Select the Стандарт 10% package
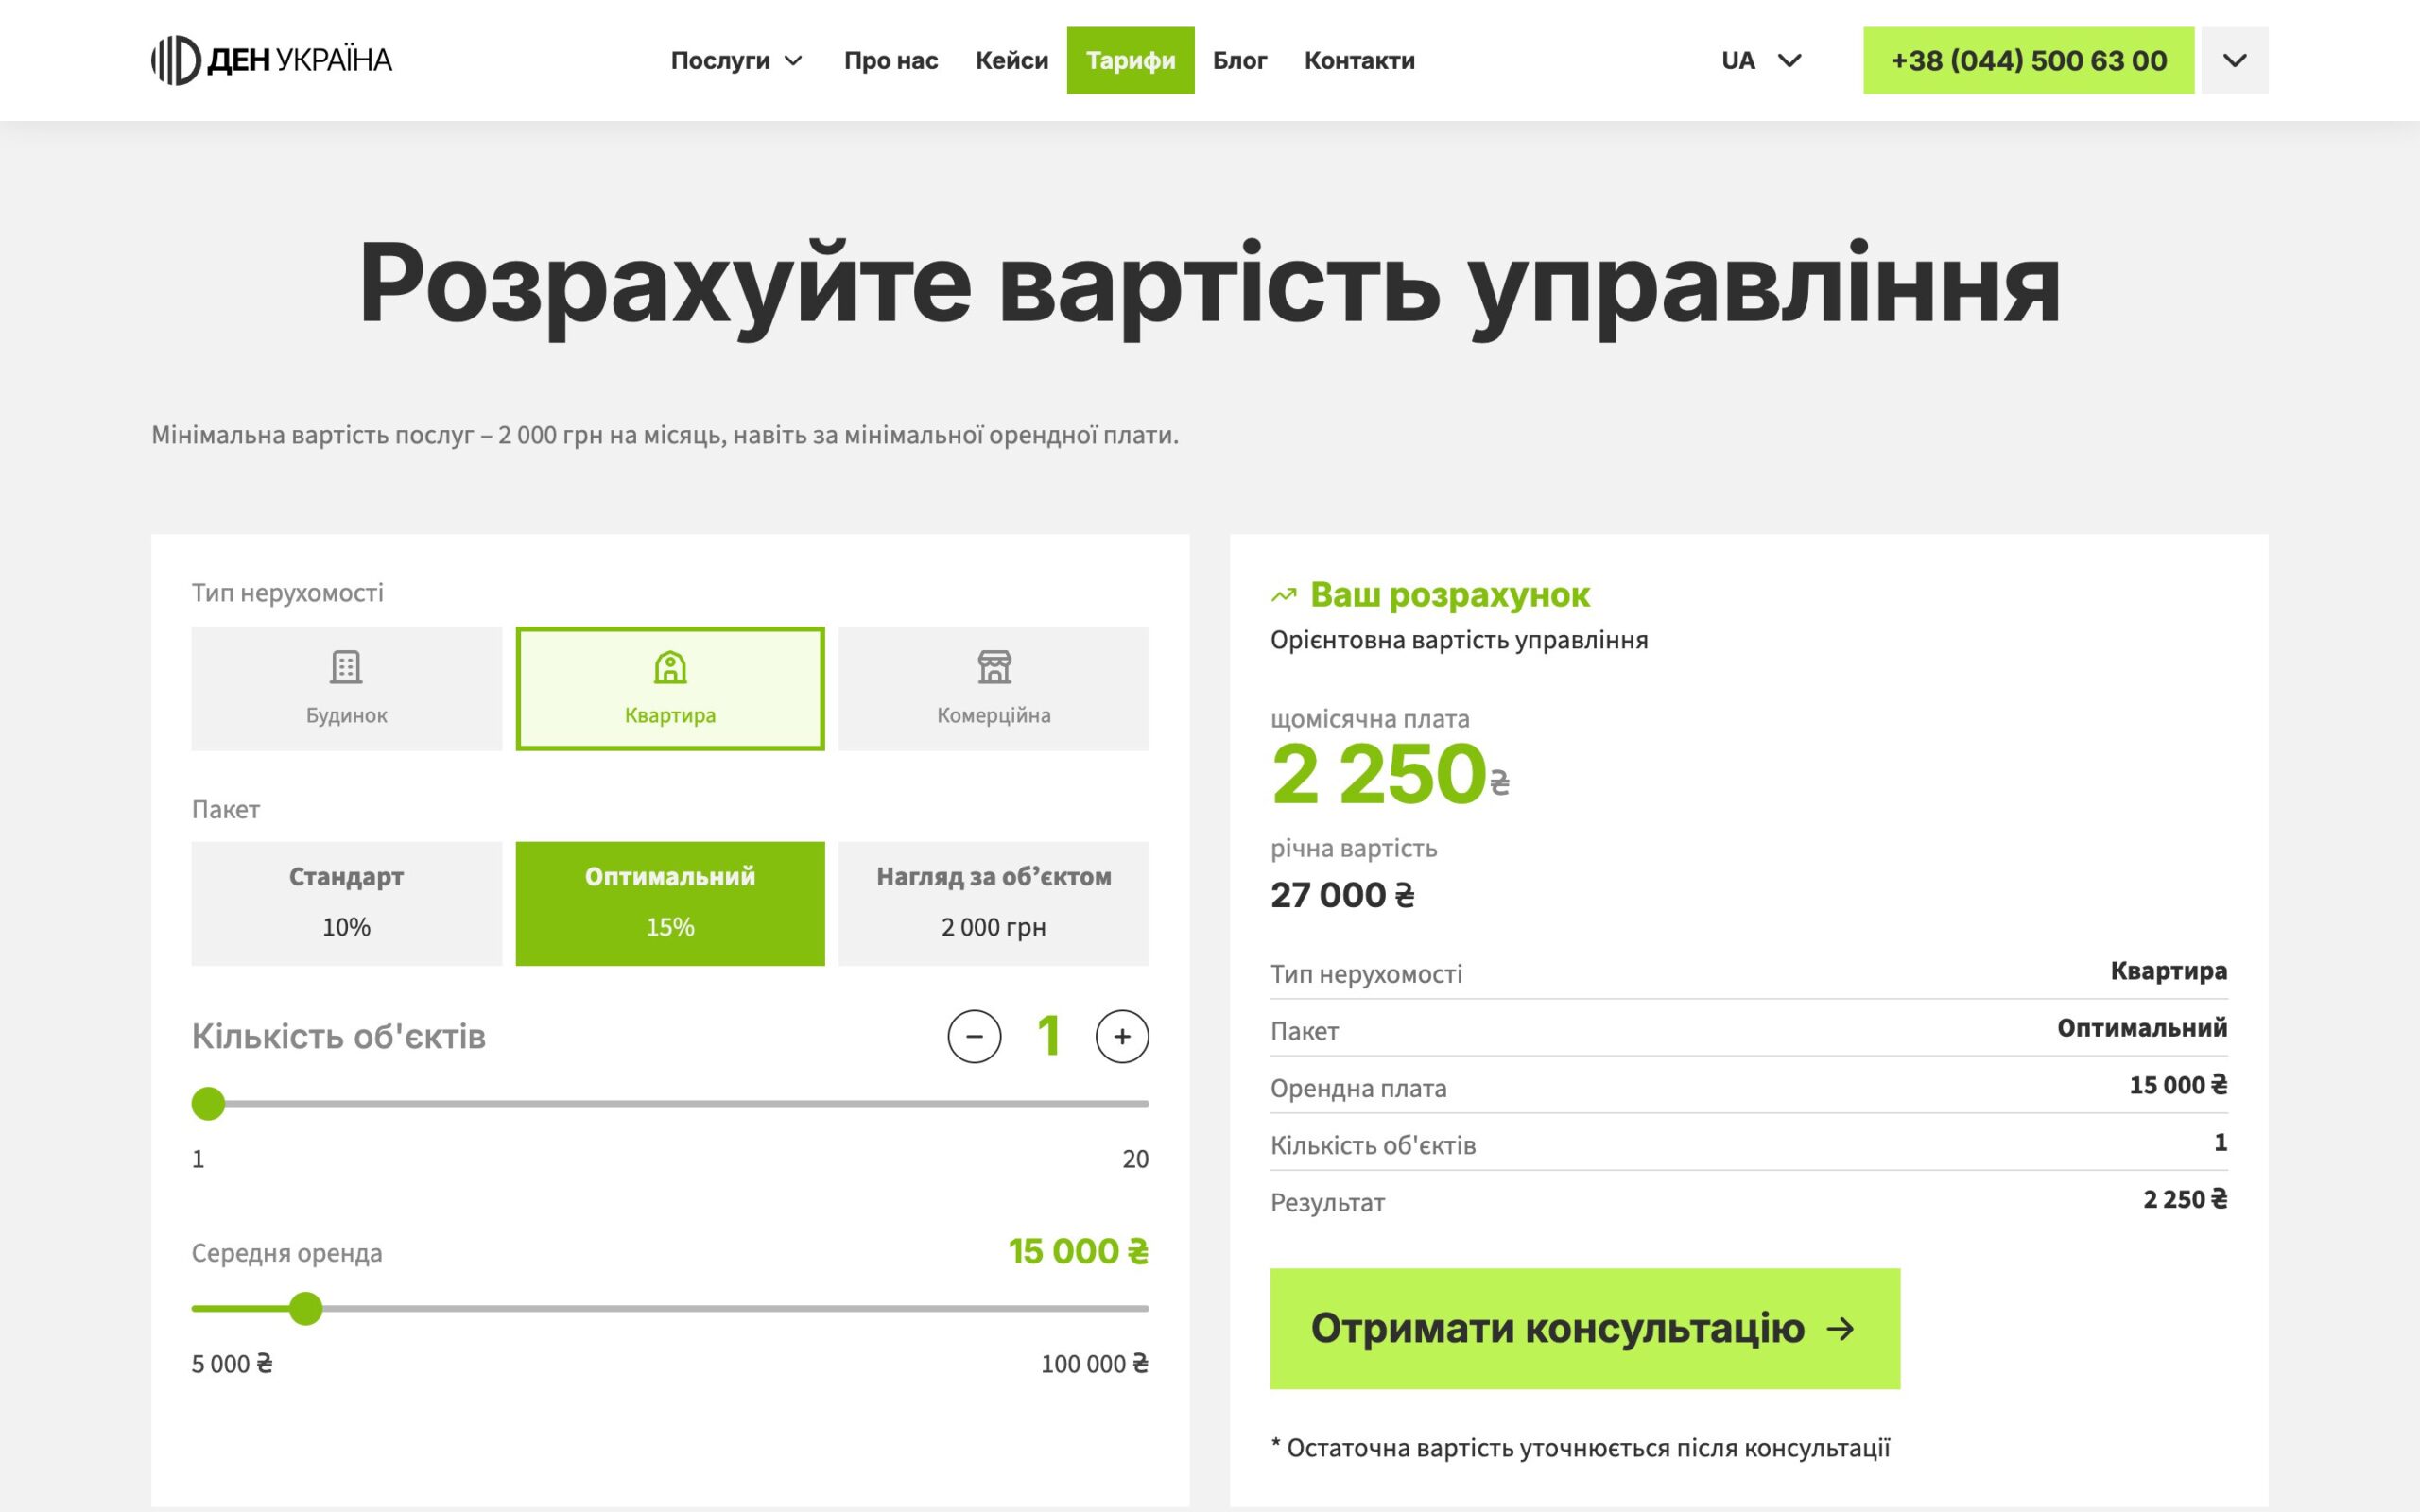The image size is (2420, 1512). click(x=346, y=903)
